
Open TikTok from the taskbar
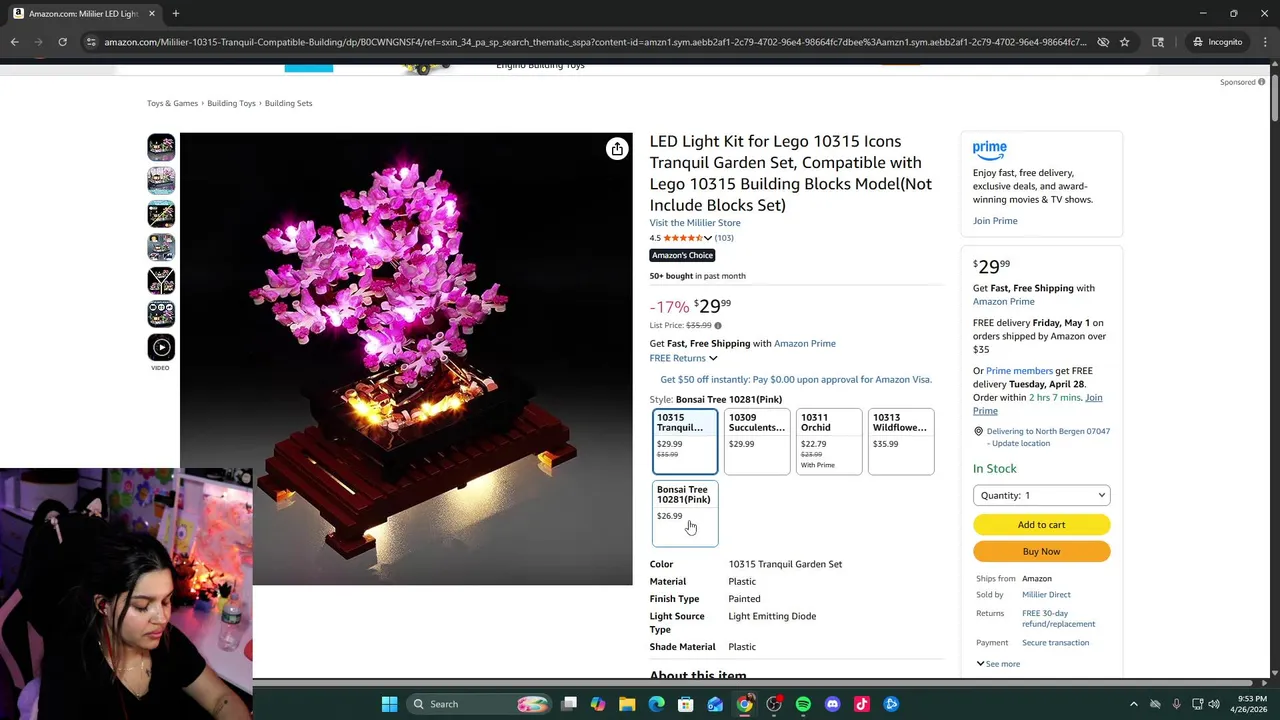tap(862, 704)
